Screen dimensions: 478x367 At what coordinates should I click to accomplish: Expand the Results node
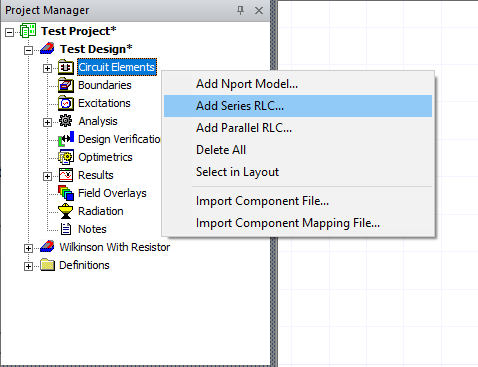[47, 176]
